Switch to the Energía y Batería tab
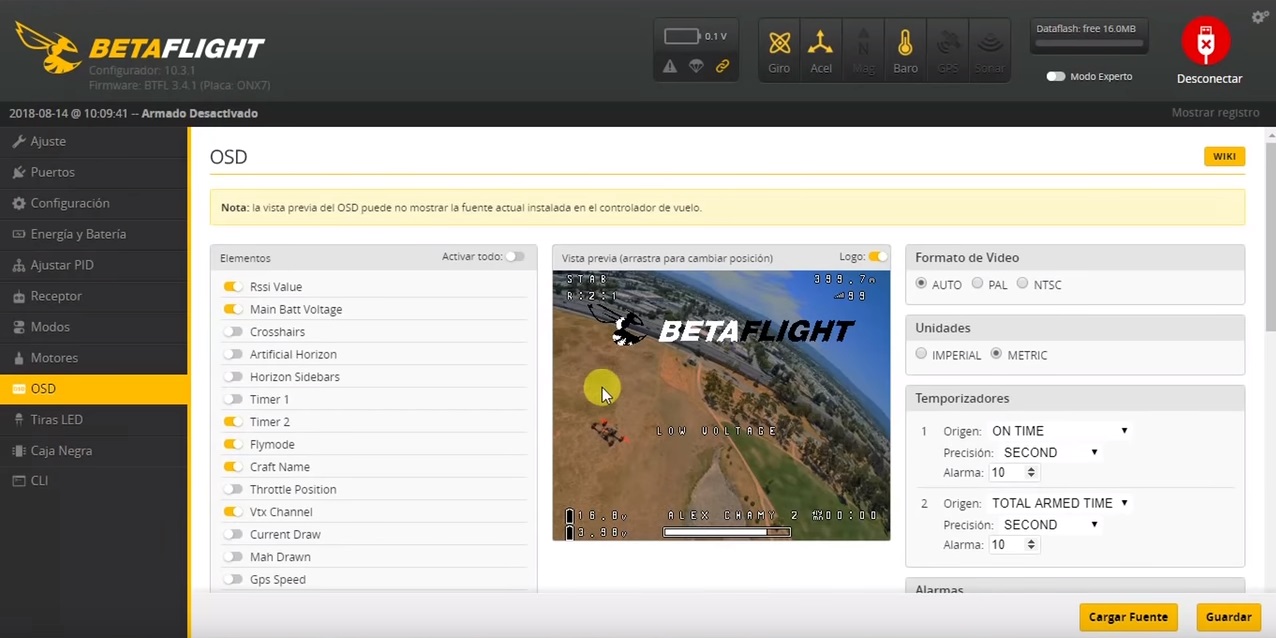 pos(78,233)
